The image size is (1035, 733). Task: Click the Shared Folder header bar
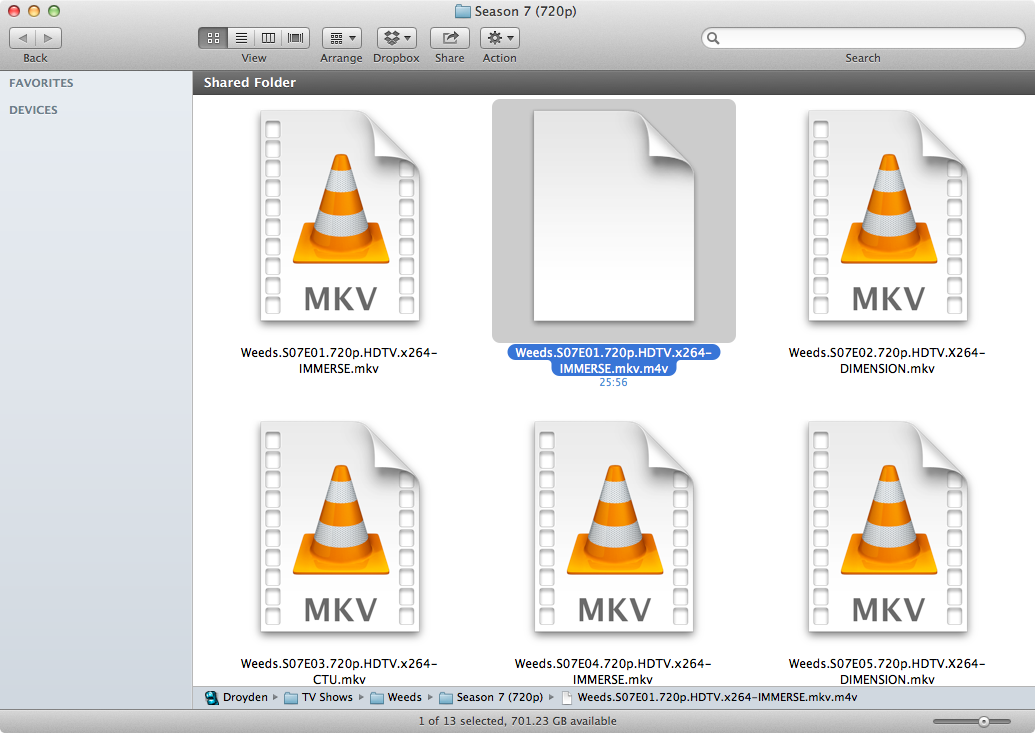(614, 83)
